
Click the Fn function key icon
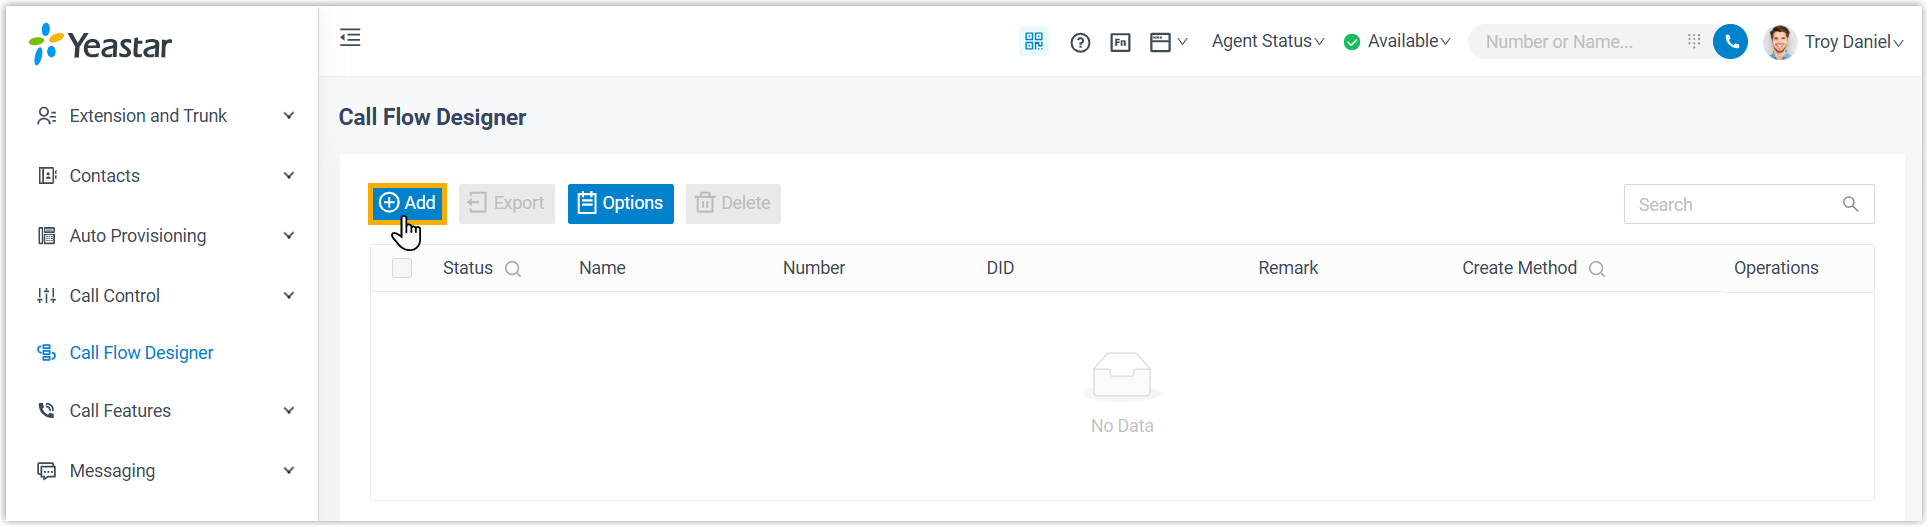point(1120,42)
